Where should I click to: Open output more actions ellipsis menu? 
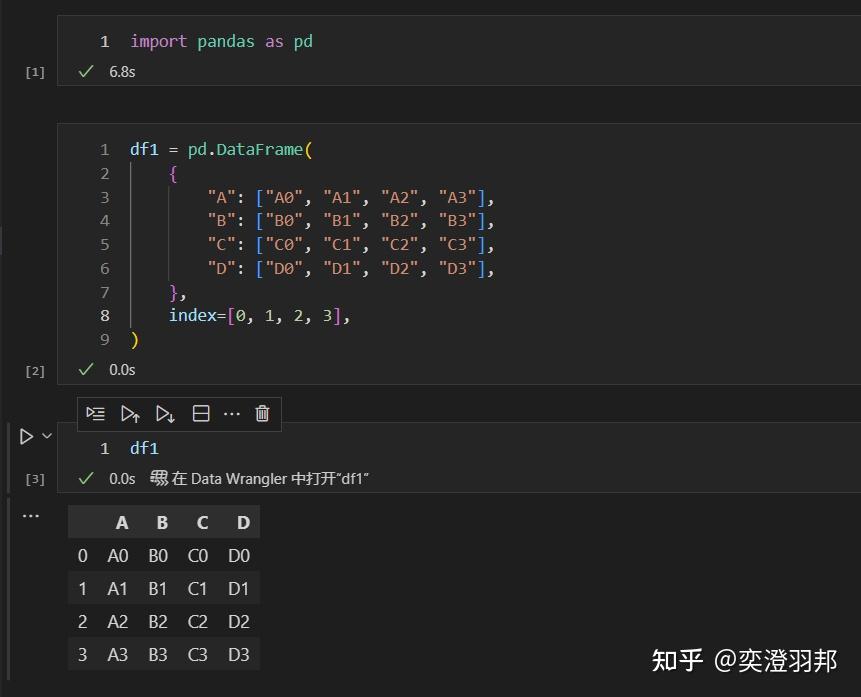pyautogui.click(x=31, y=516)
